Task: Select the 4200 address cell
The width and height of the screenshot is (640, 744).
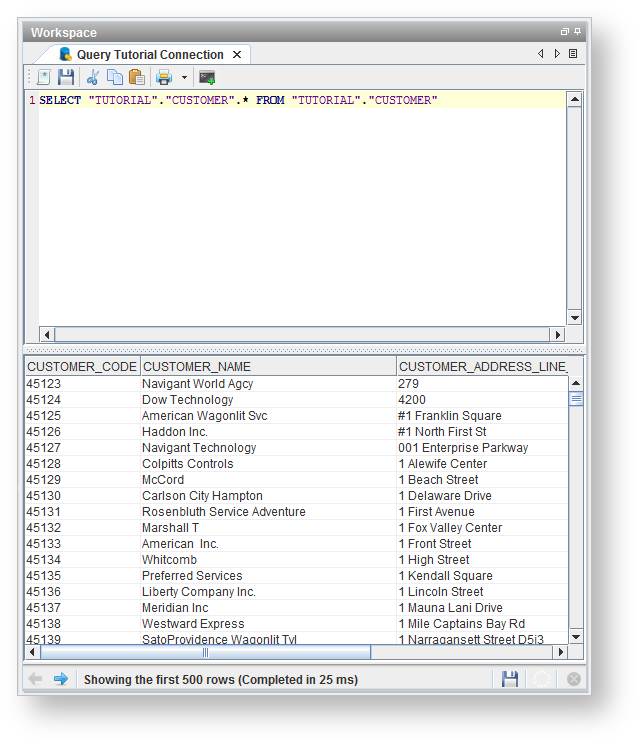Action: point(482,400)
